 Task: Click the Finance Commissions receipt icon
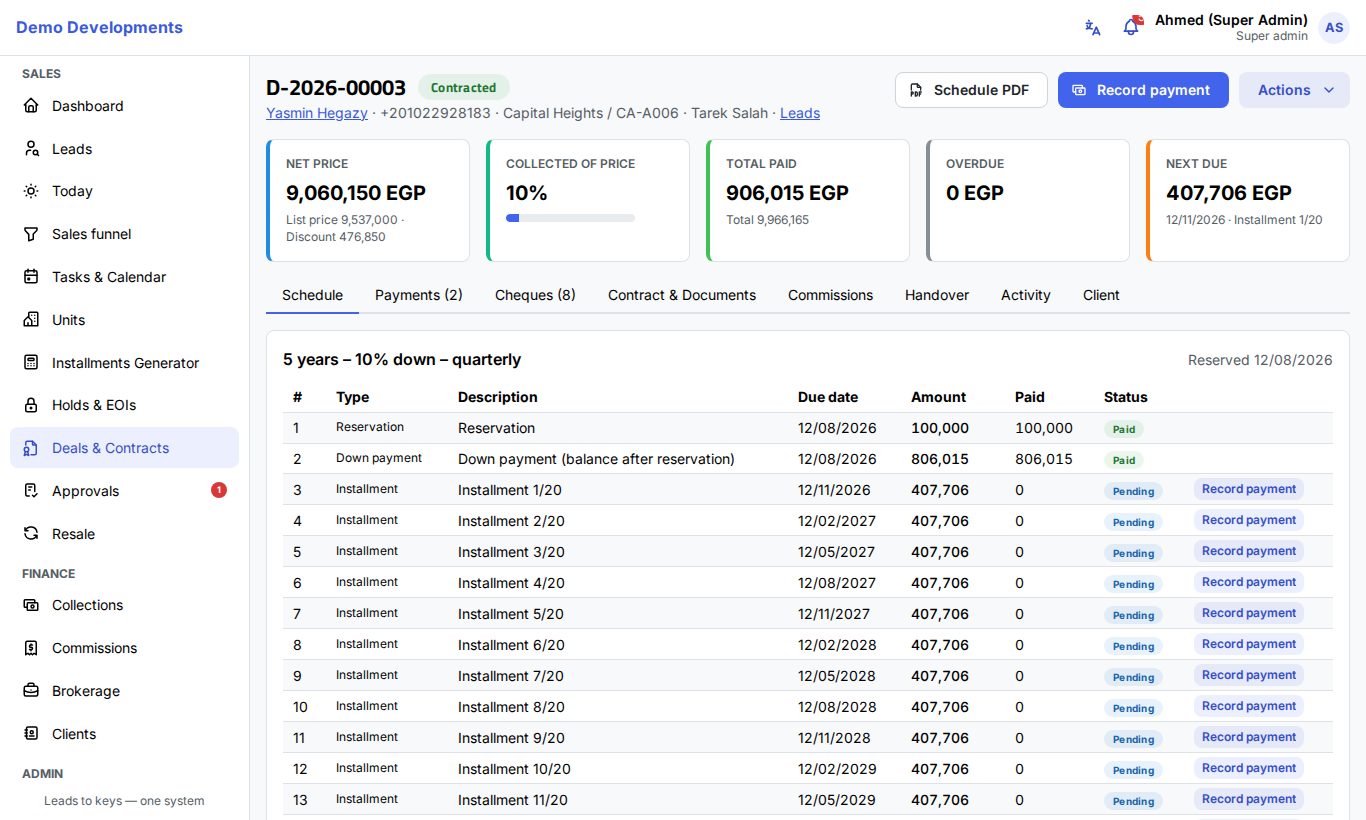click(x=31, y=648)
